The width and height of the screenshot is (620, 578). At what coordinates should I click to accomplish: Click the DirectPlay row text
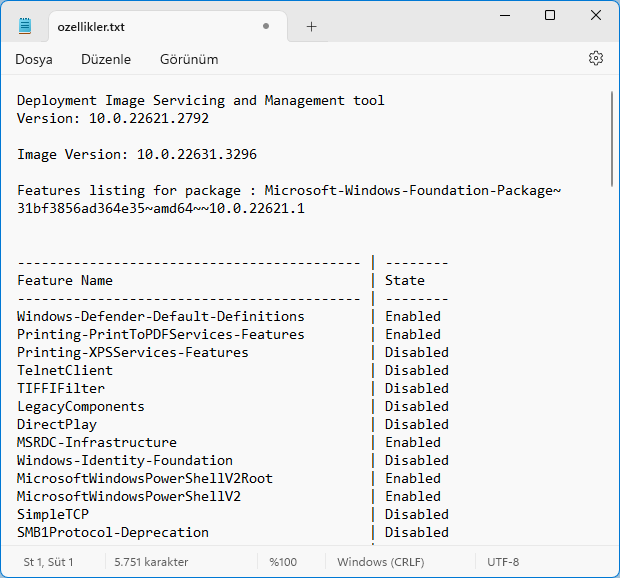57,424
